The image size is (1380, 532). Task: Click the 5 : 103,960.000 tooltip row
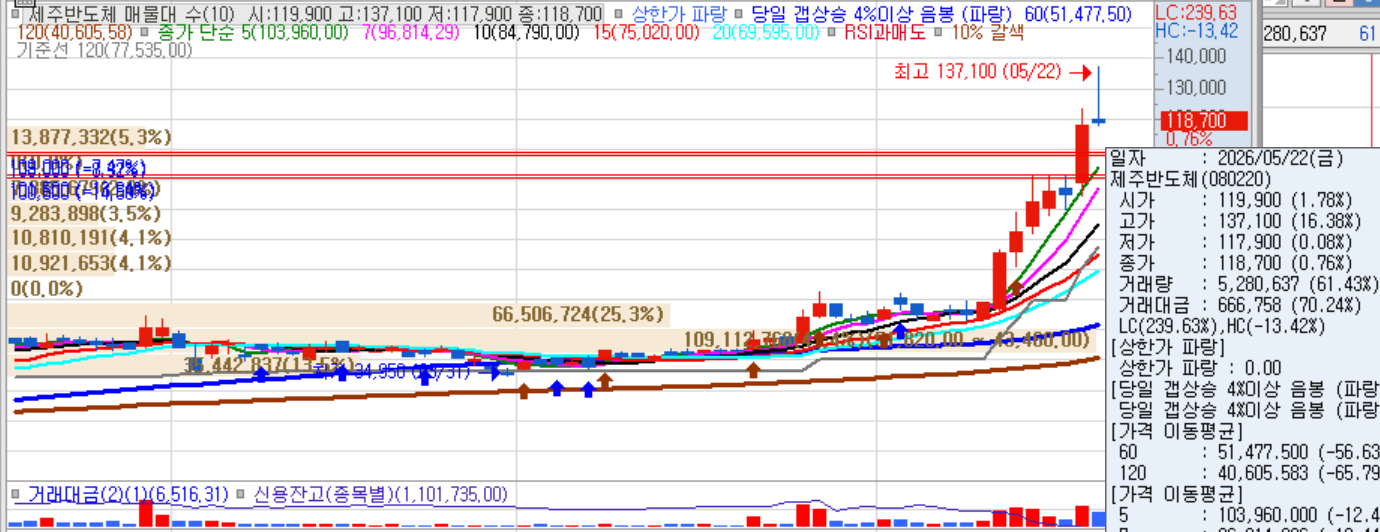[1247, 515]
